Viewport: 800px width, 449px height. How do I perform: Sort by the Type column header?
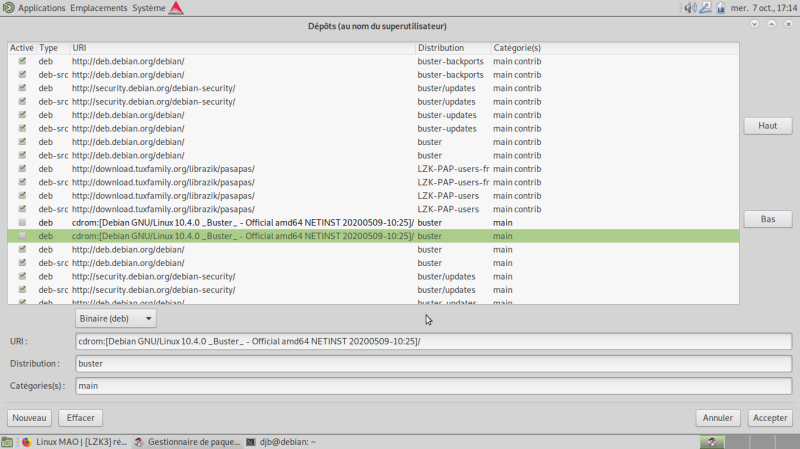(x=53, y=47)
